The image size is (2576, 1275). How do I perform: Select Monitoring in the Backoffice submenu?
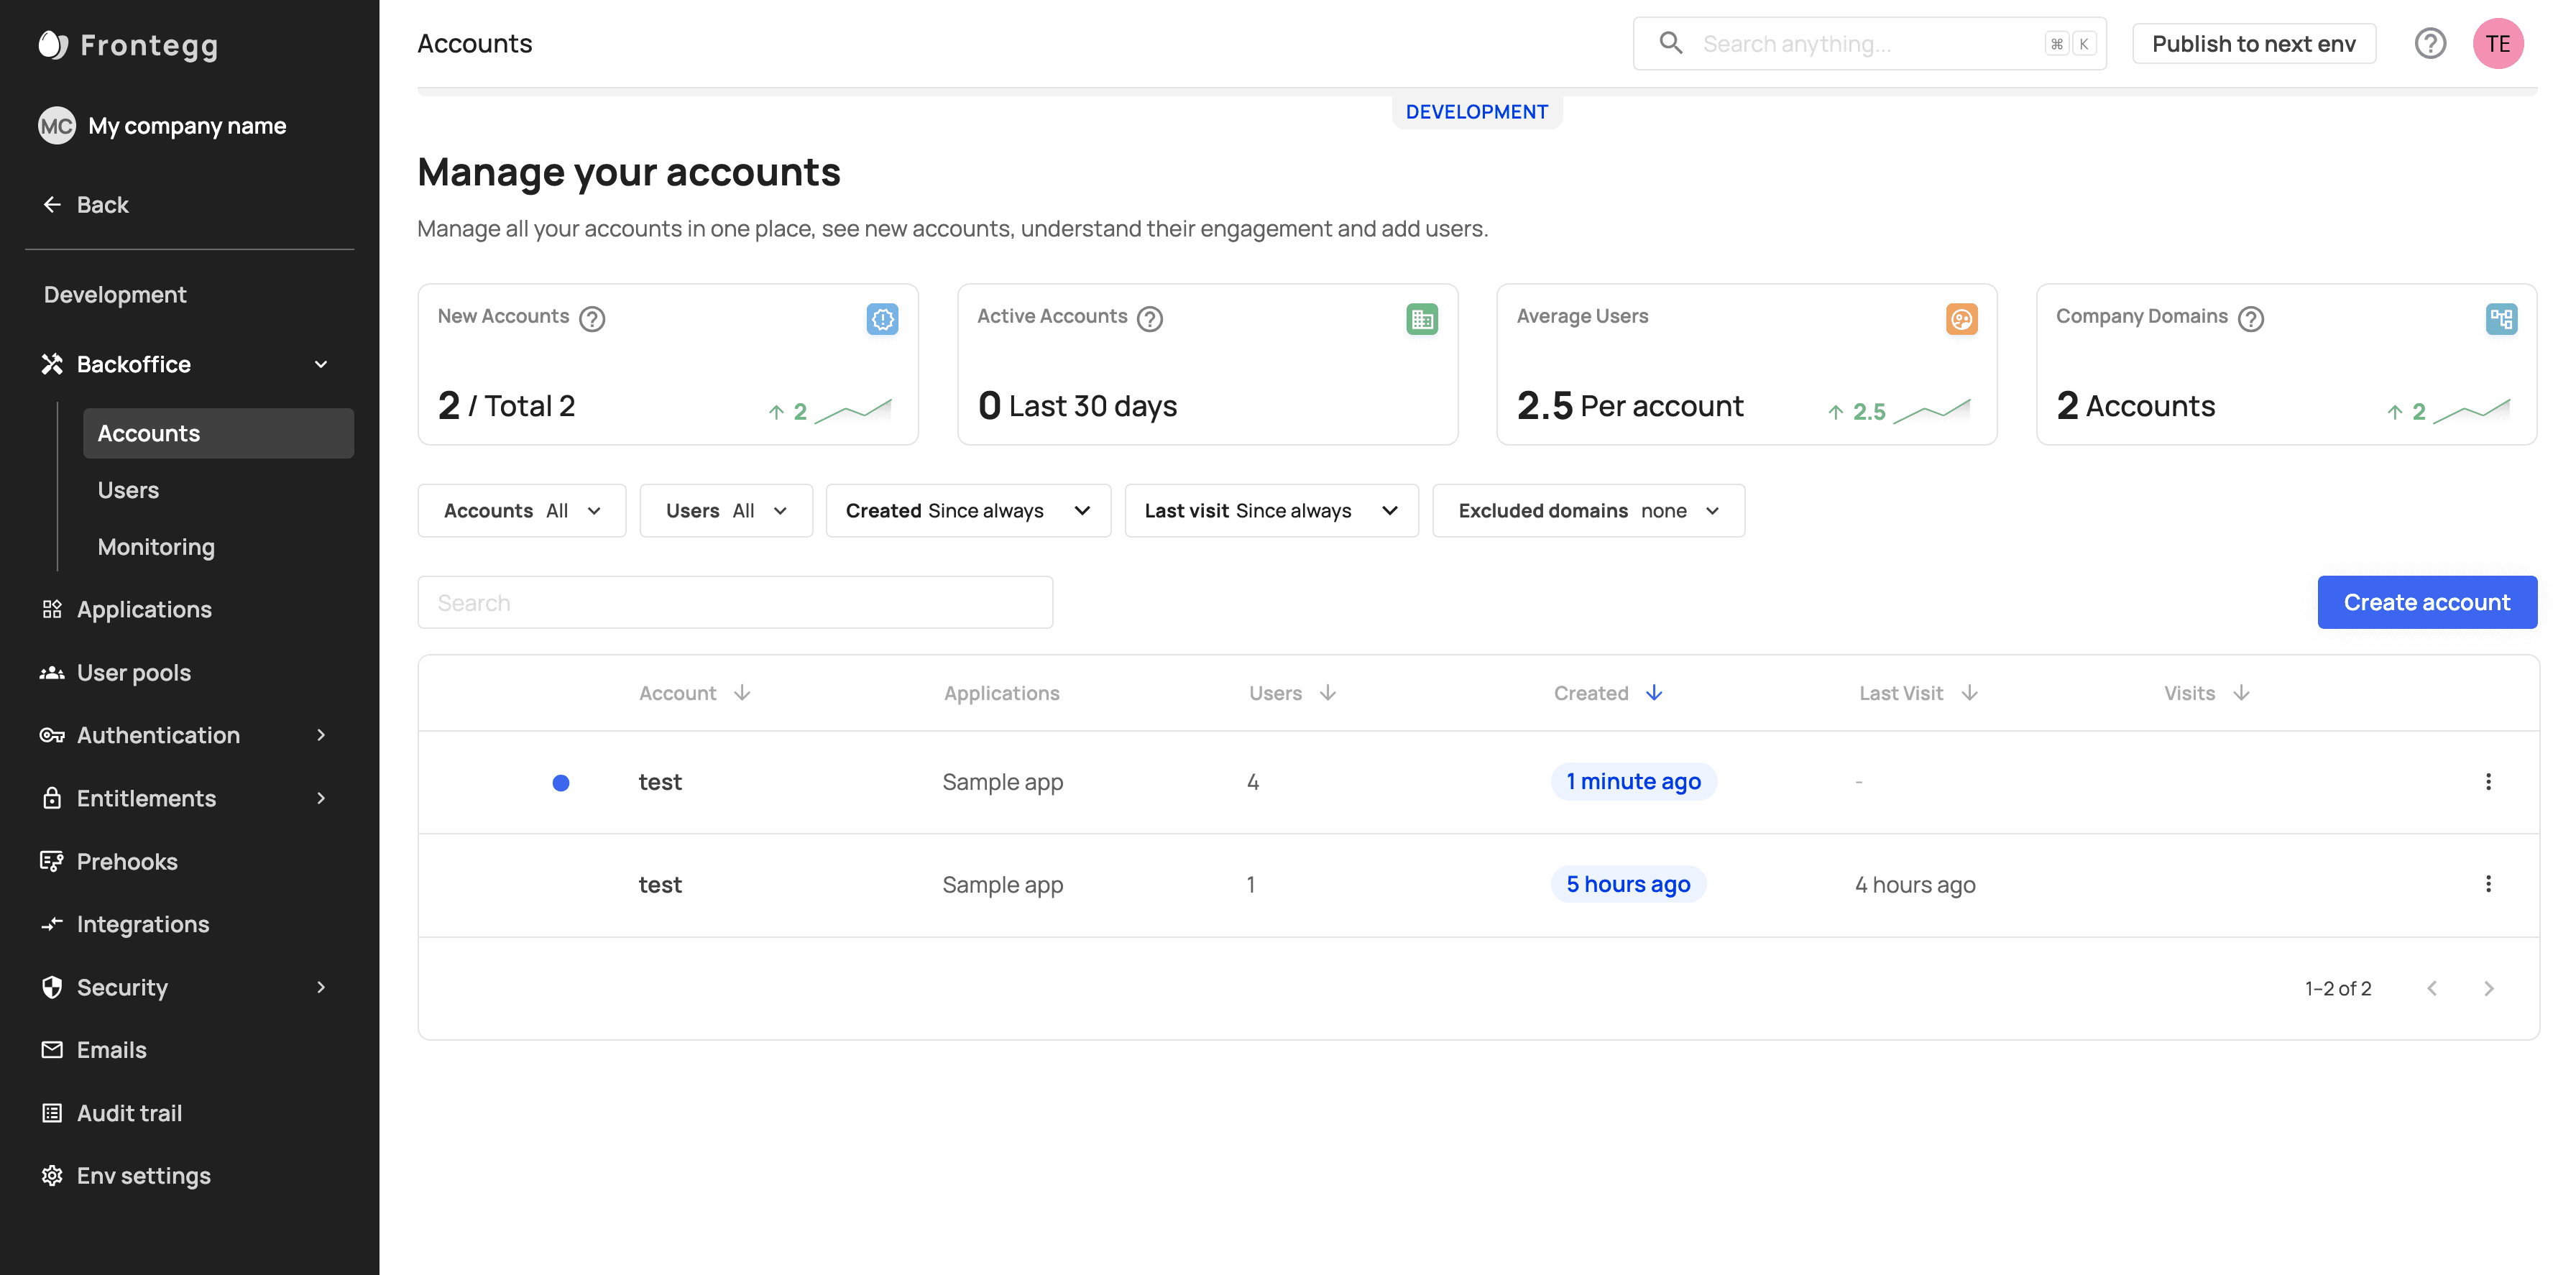point(218,547)
